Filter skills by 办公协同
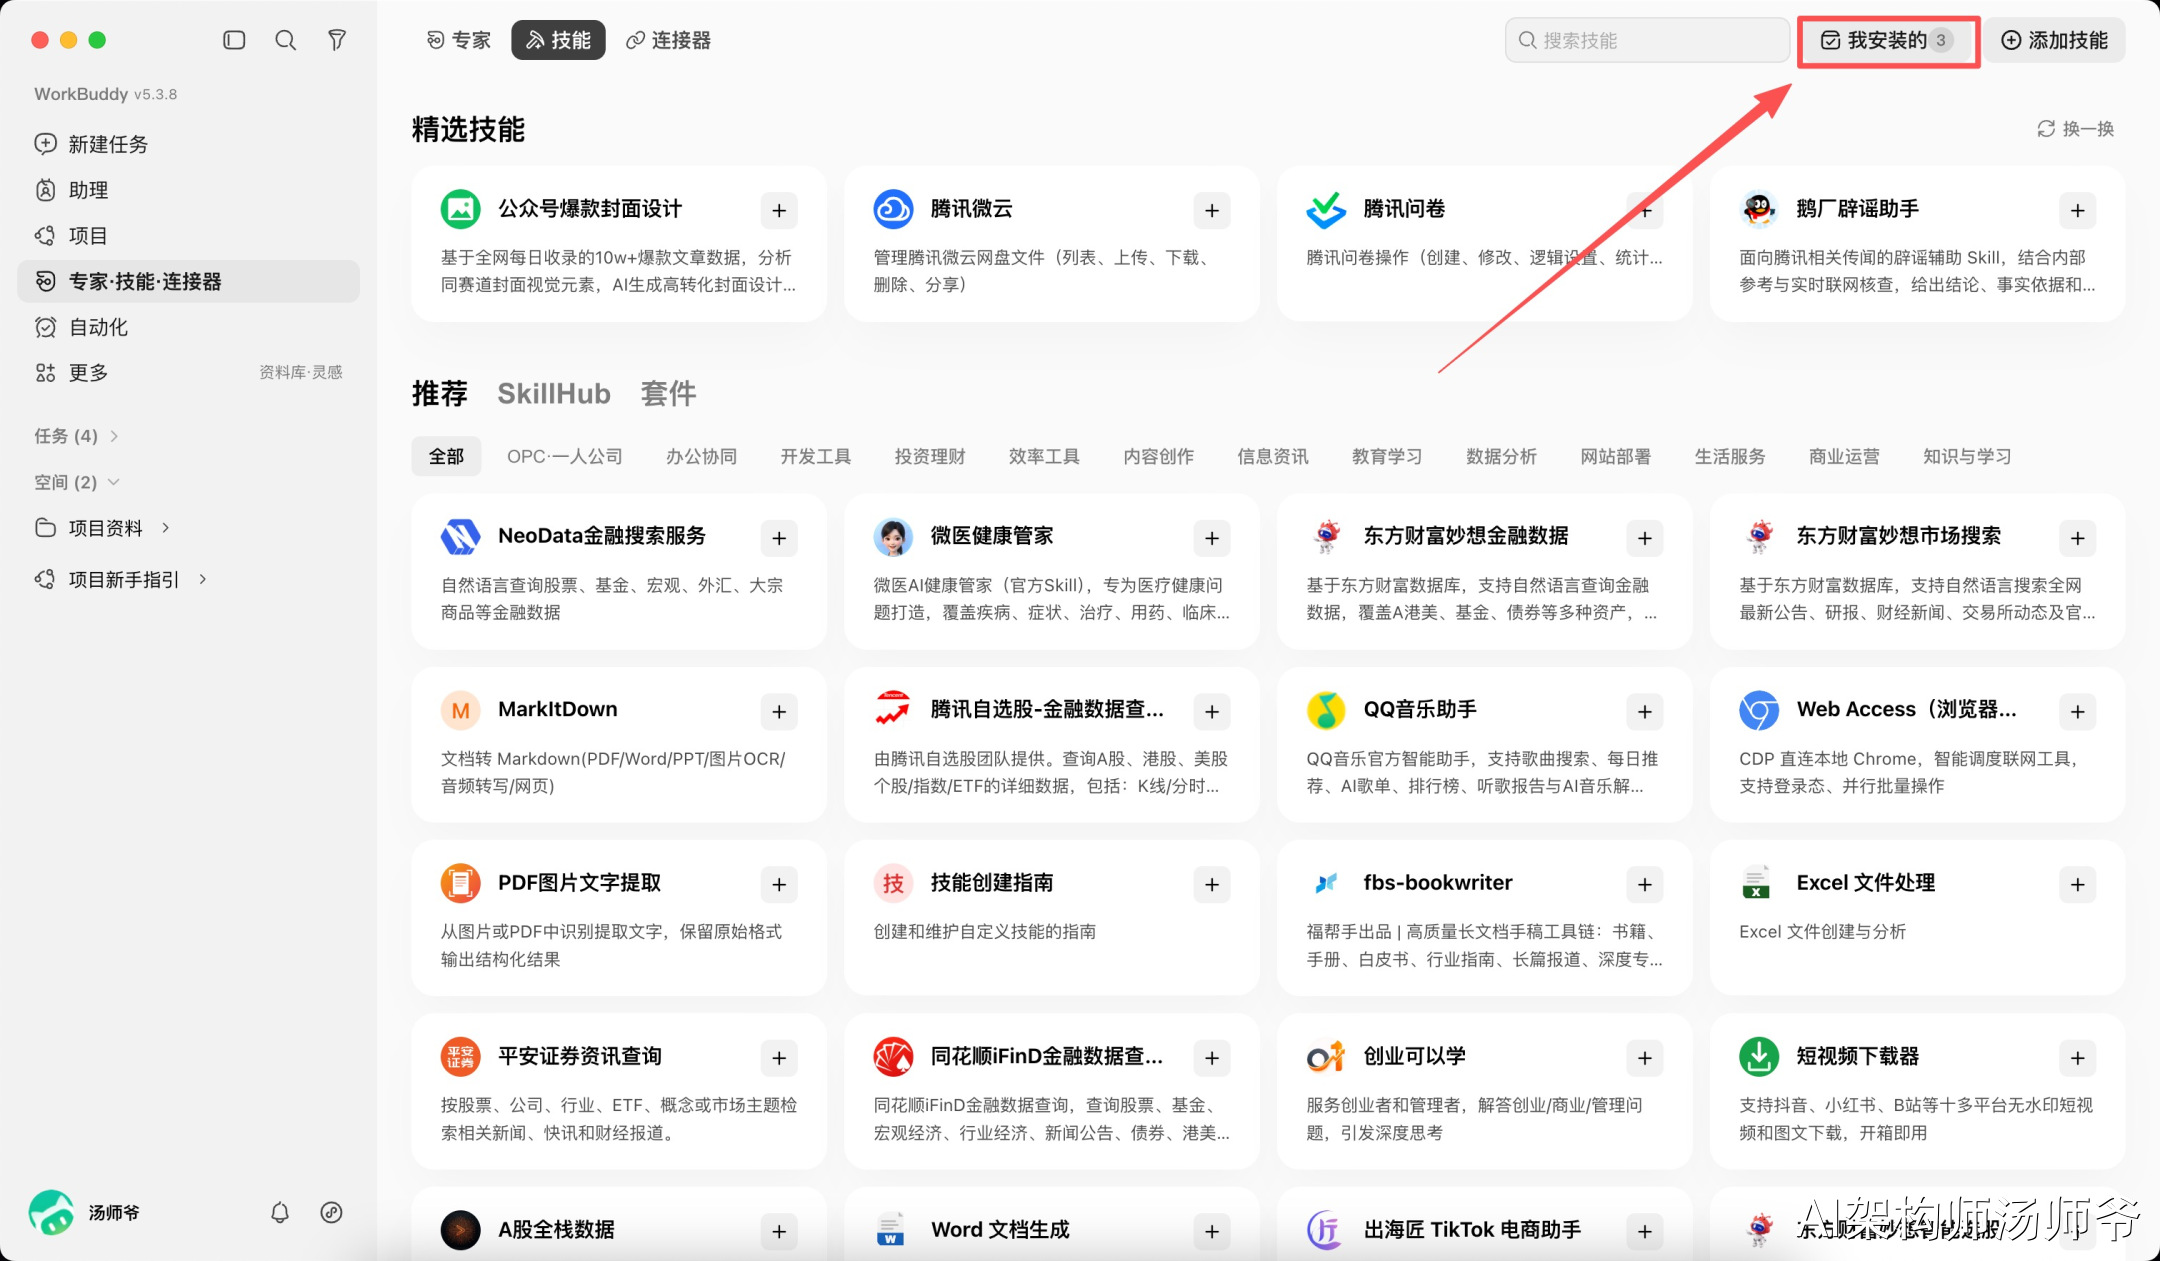The image size is (2160, 1261). coord(702,457)
